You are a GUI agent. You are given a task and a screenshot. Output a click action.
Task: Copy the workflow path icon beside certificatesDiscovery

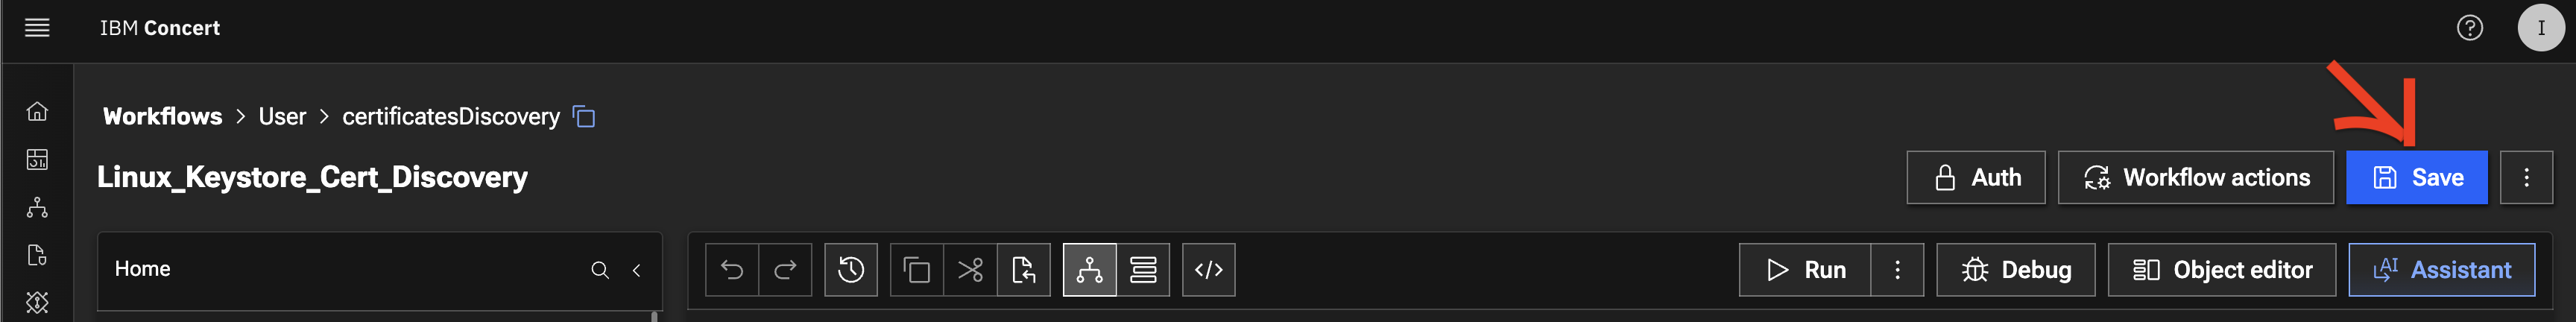[x=584, y=117]
